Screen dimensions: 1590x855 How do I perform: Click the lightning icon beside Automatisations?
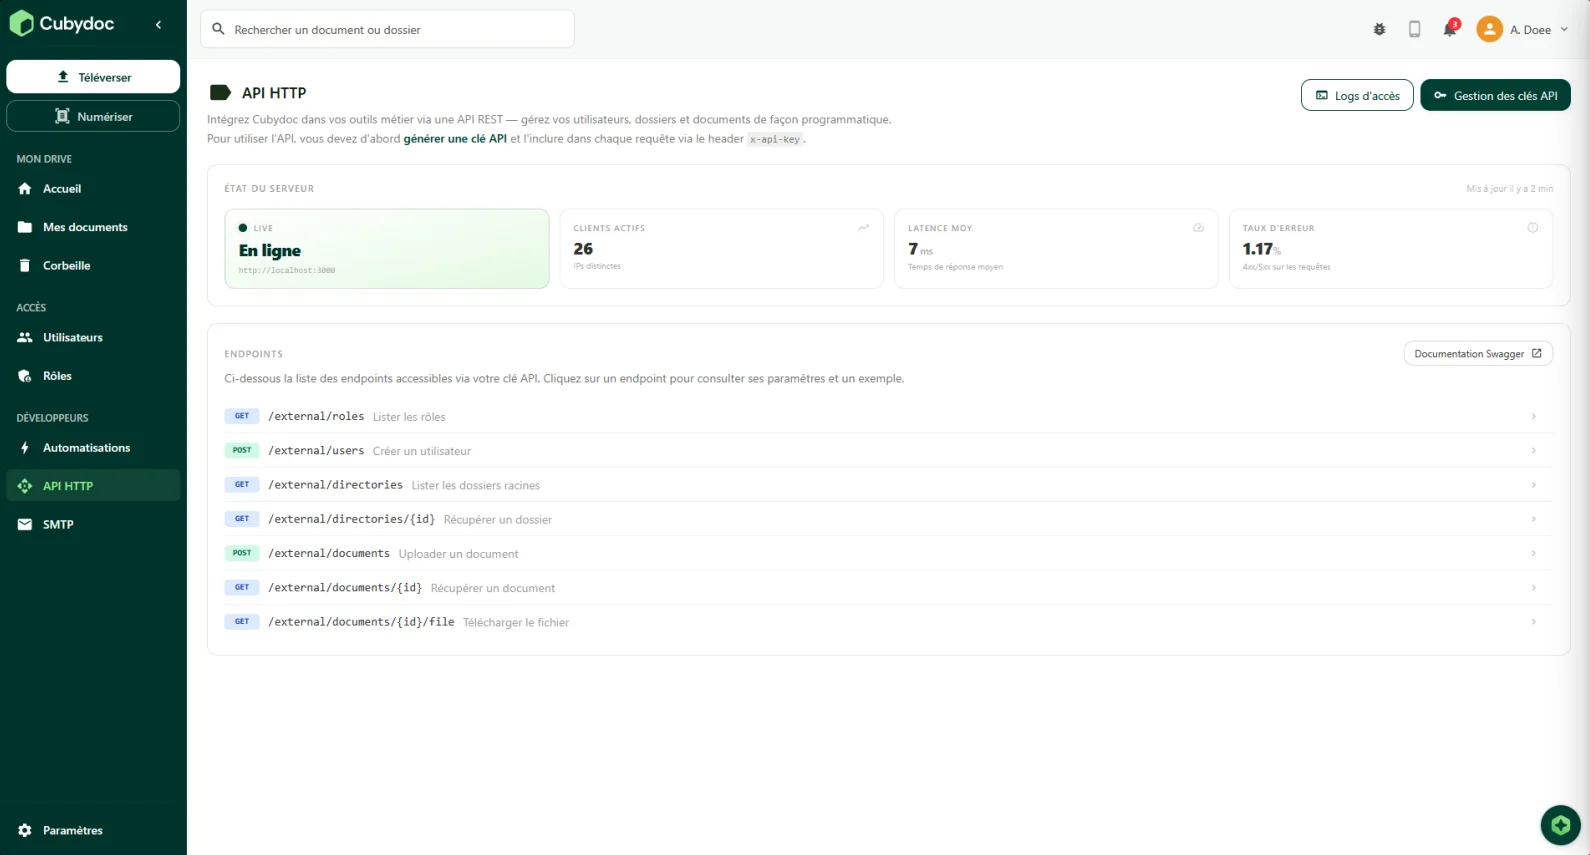tap(25, 448)
